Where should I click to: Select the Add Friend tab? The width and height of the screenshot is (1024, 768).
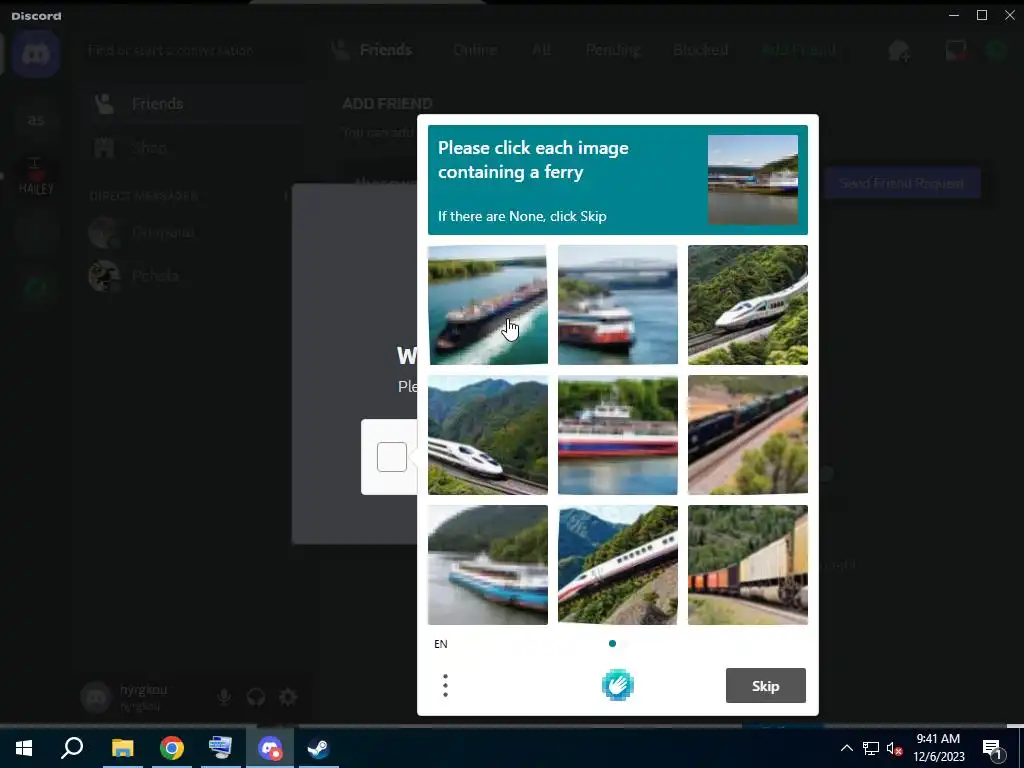(799, 50)
